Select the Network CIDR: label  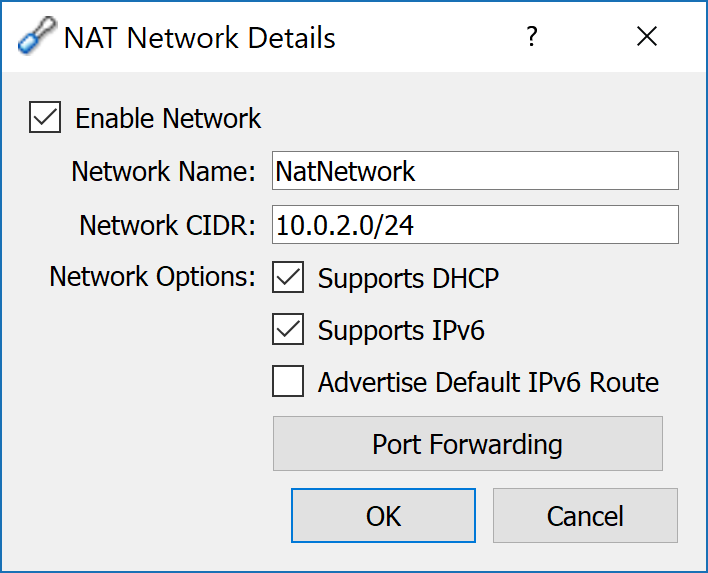(168, 225)
